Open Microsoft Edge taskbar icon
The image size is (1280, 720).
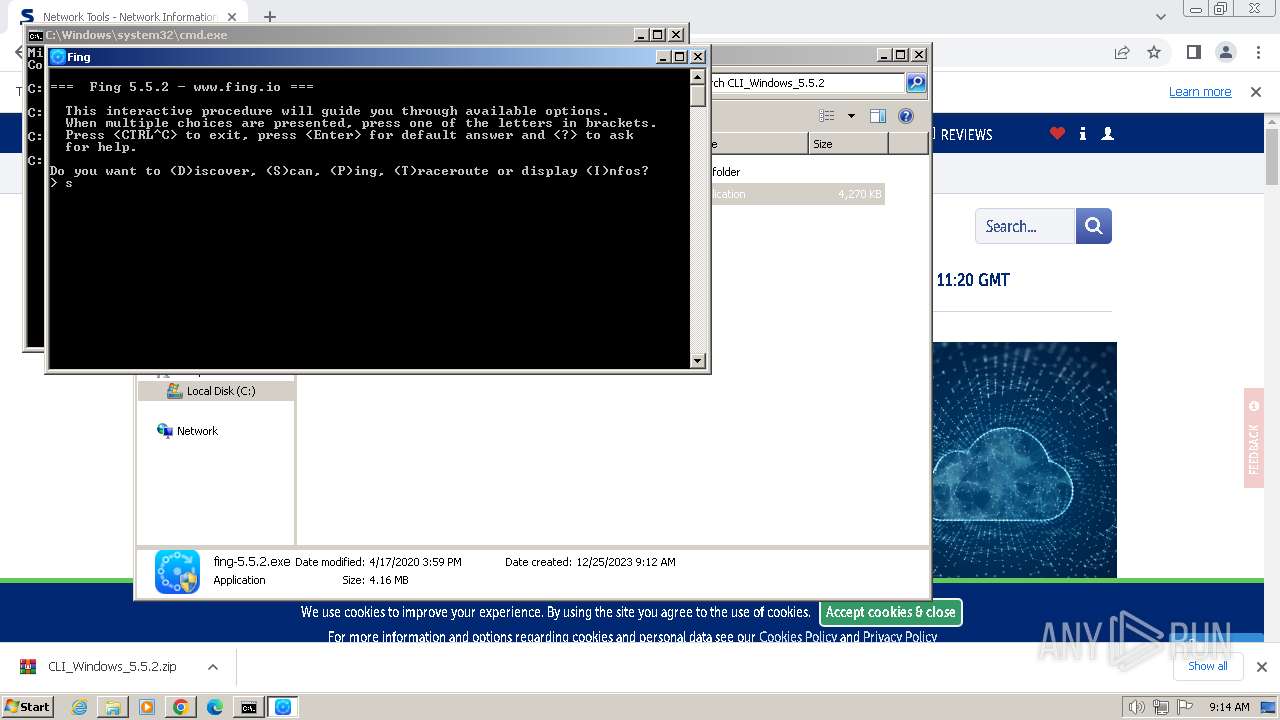pos(215,707)
